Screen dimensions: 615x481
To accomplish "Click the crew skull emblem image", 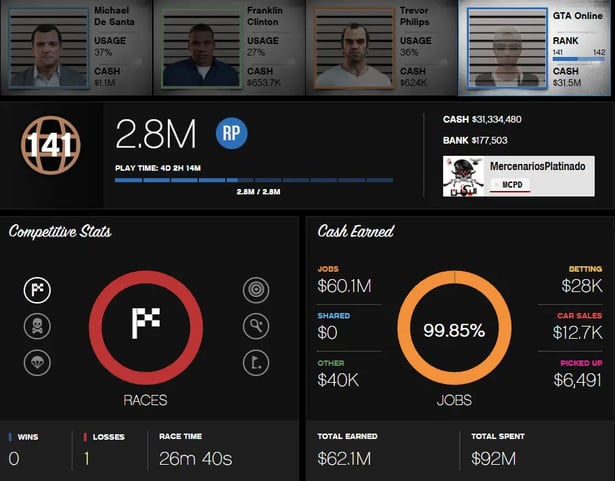I will (x=463, y=176).
